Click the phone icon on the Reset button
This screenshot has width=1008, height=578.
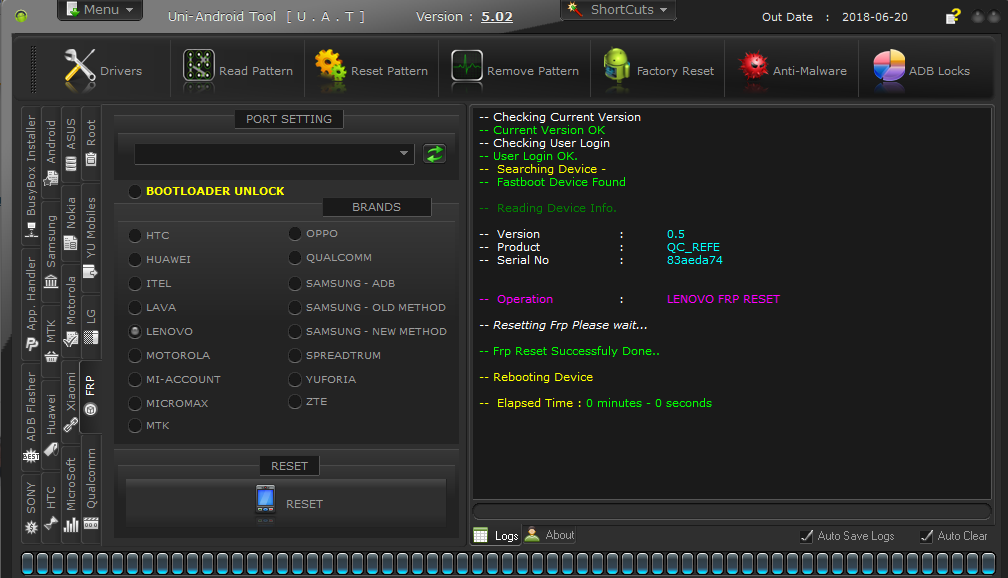click(266, 500)
